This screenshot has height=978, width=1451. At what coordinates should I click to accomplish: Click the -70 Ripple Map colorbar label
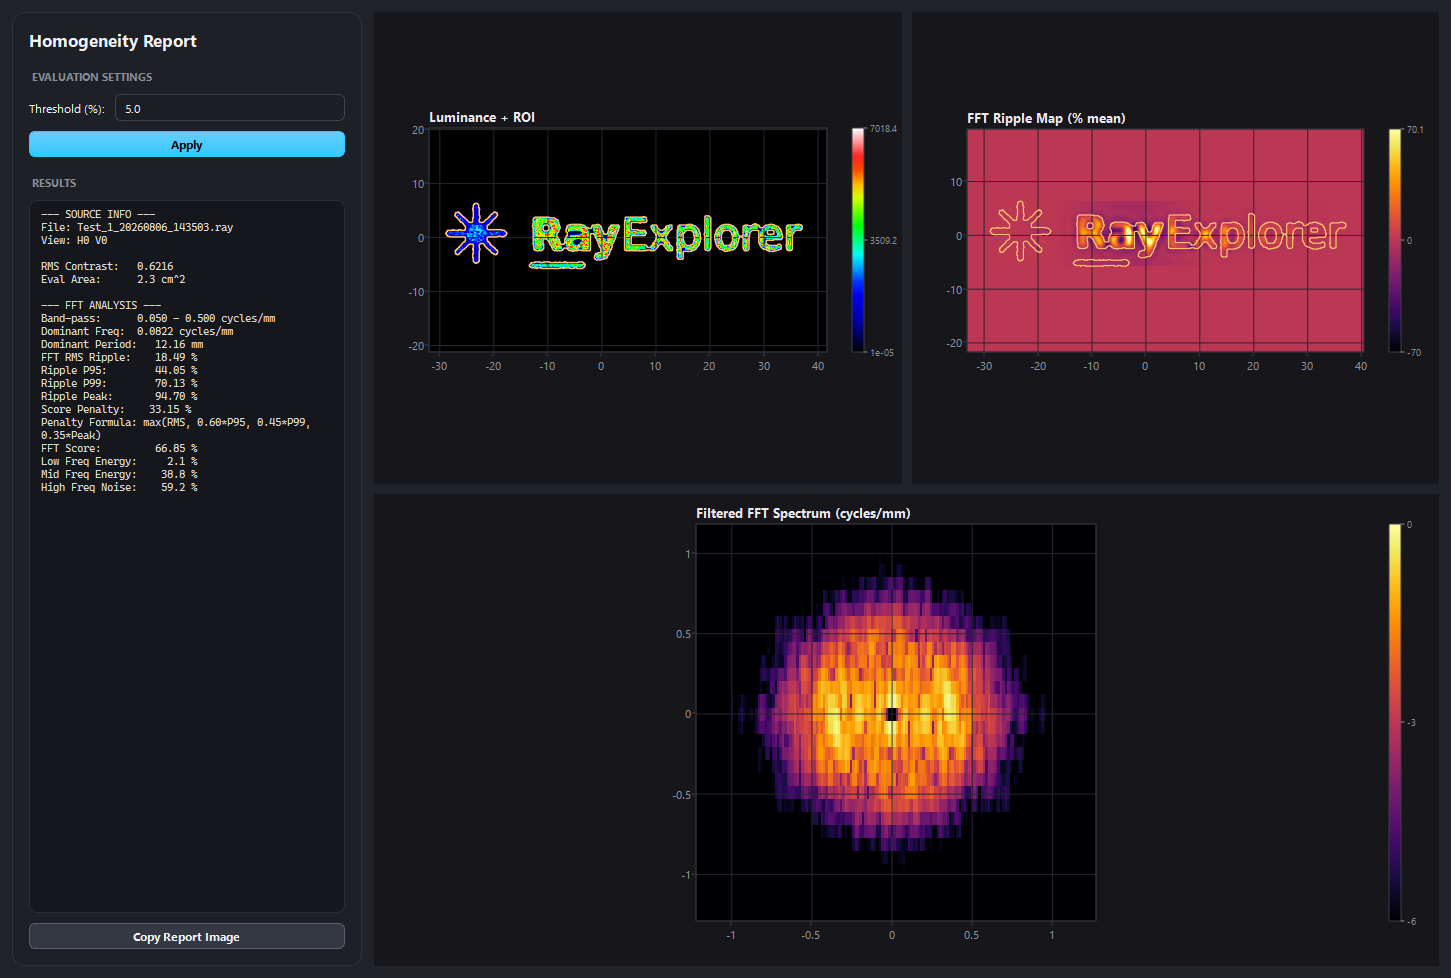tap(1414, 353)
